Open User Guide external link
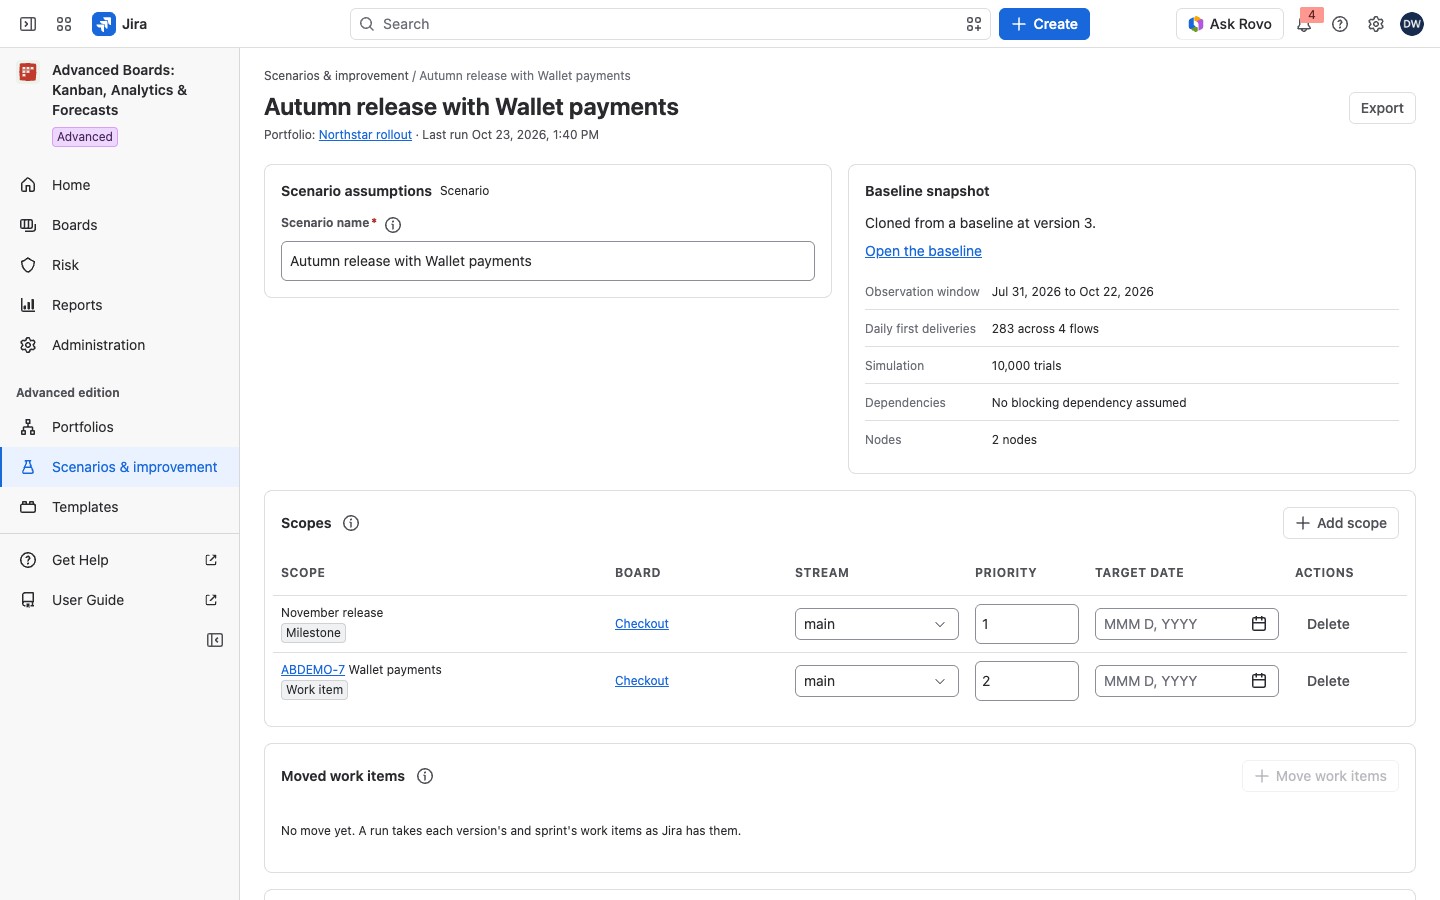This screenshot has height=900, width=1440. [x=120, y=600]
